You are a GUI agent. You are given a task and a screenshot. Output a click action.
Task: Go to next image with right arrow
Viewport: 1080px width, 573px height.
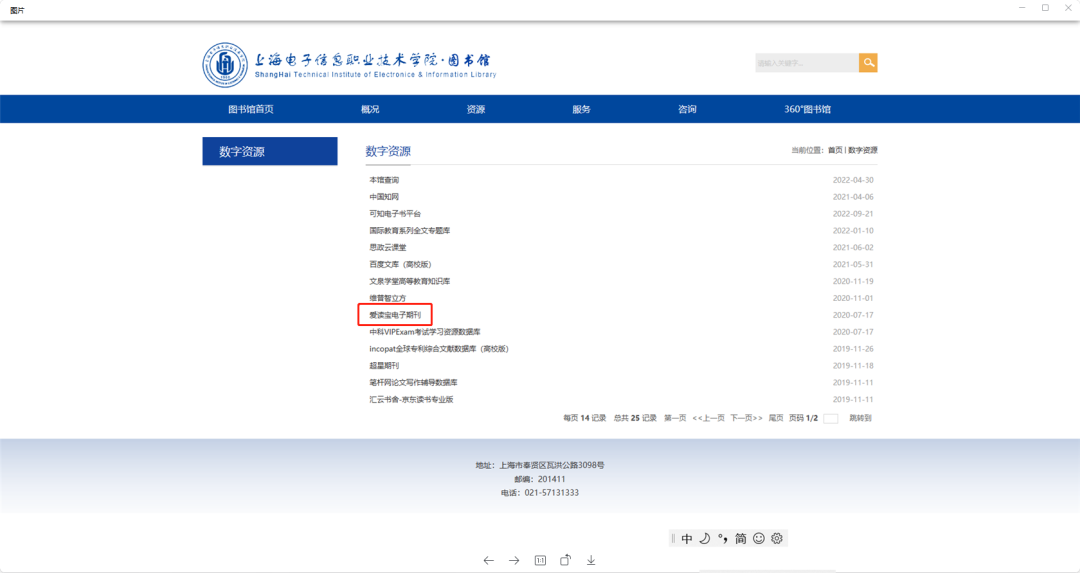coord(514,561)
